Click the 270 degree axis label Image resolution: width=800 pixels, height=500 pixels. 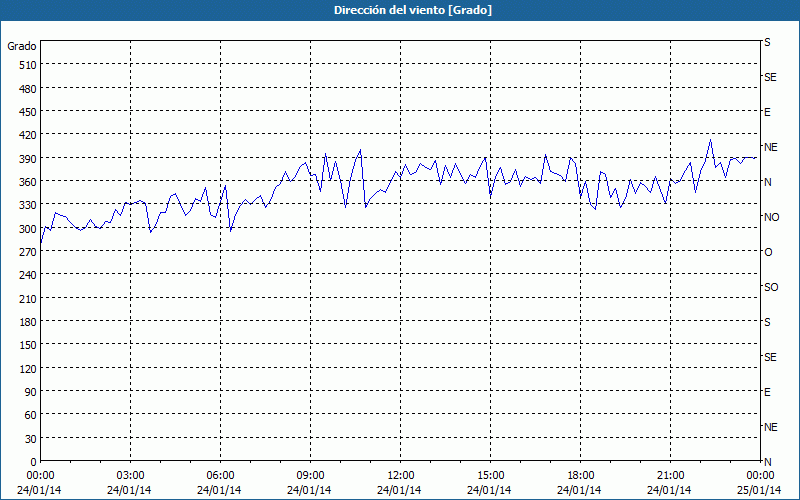click(28, 252)
